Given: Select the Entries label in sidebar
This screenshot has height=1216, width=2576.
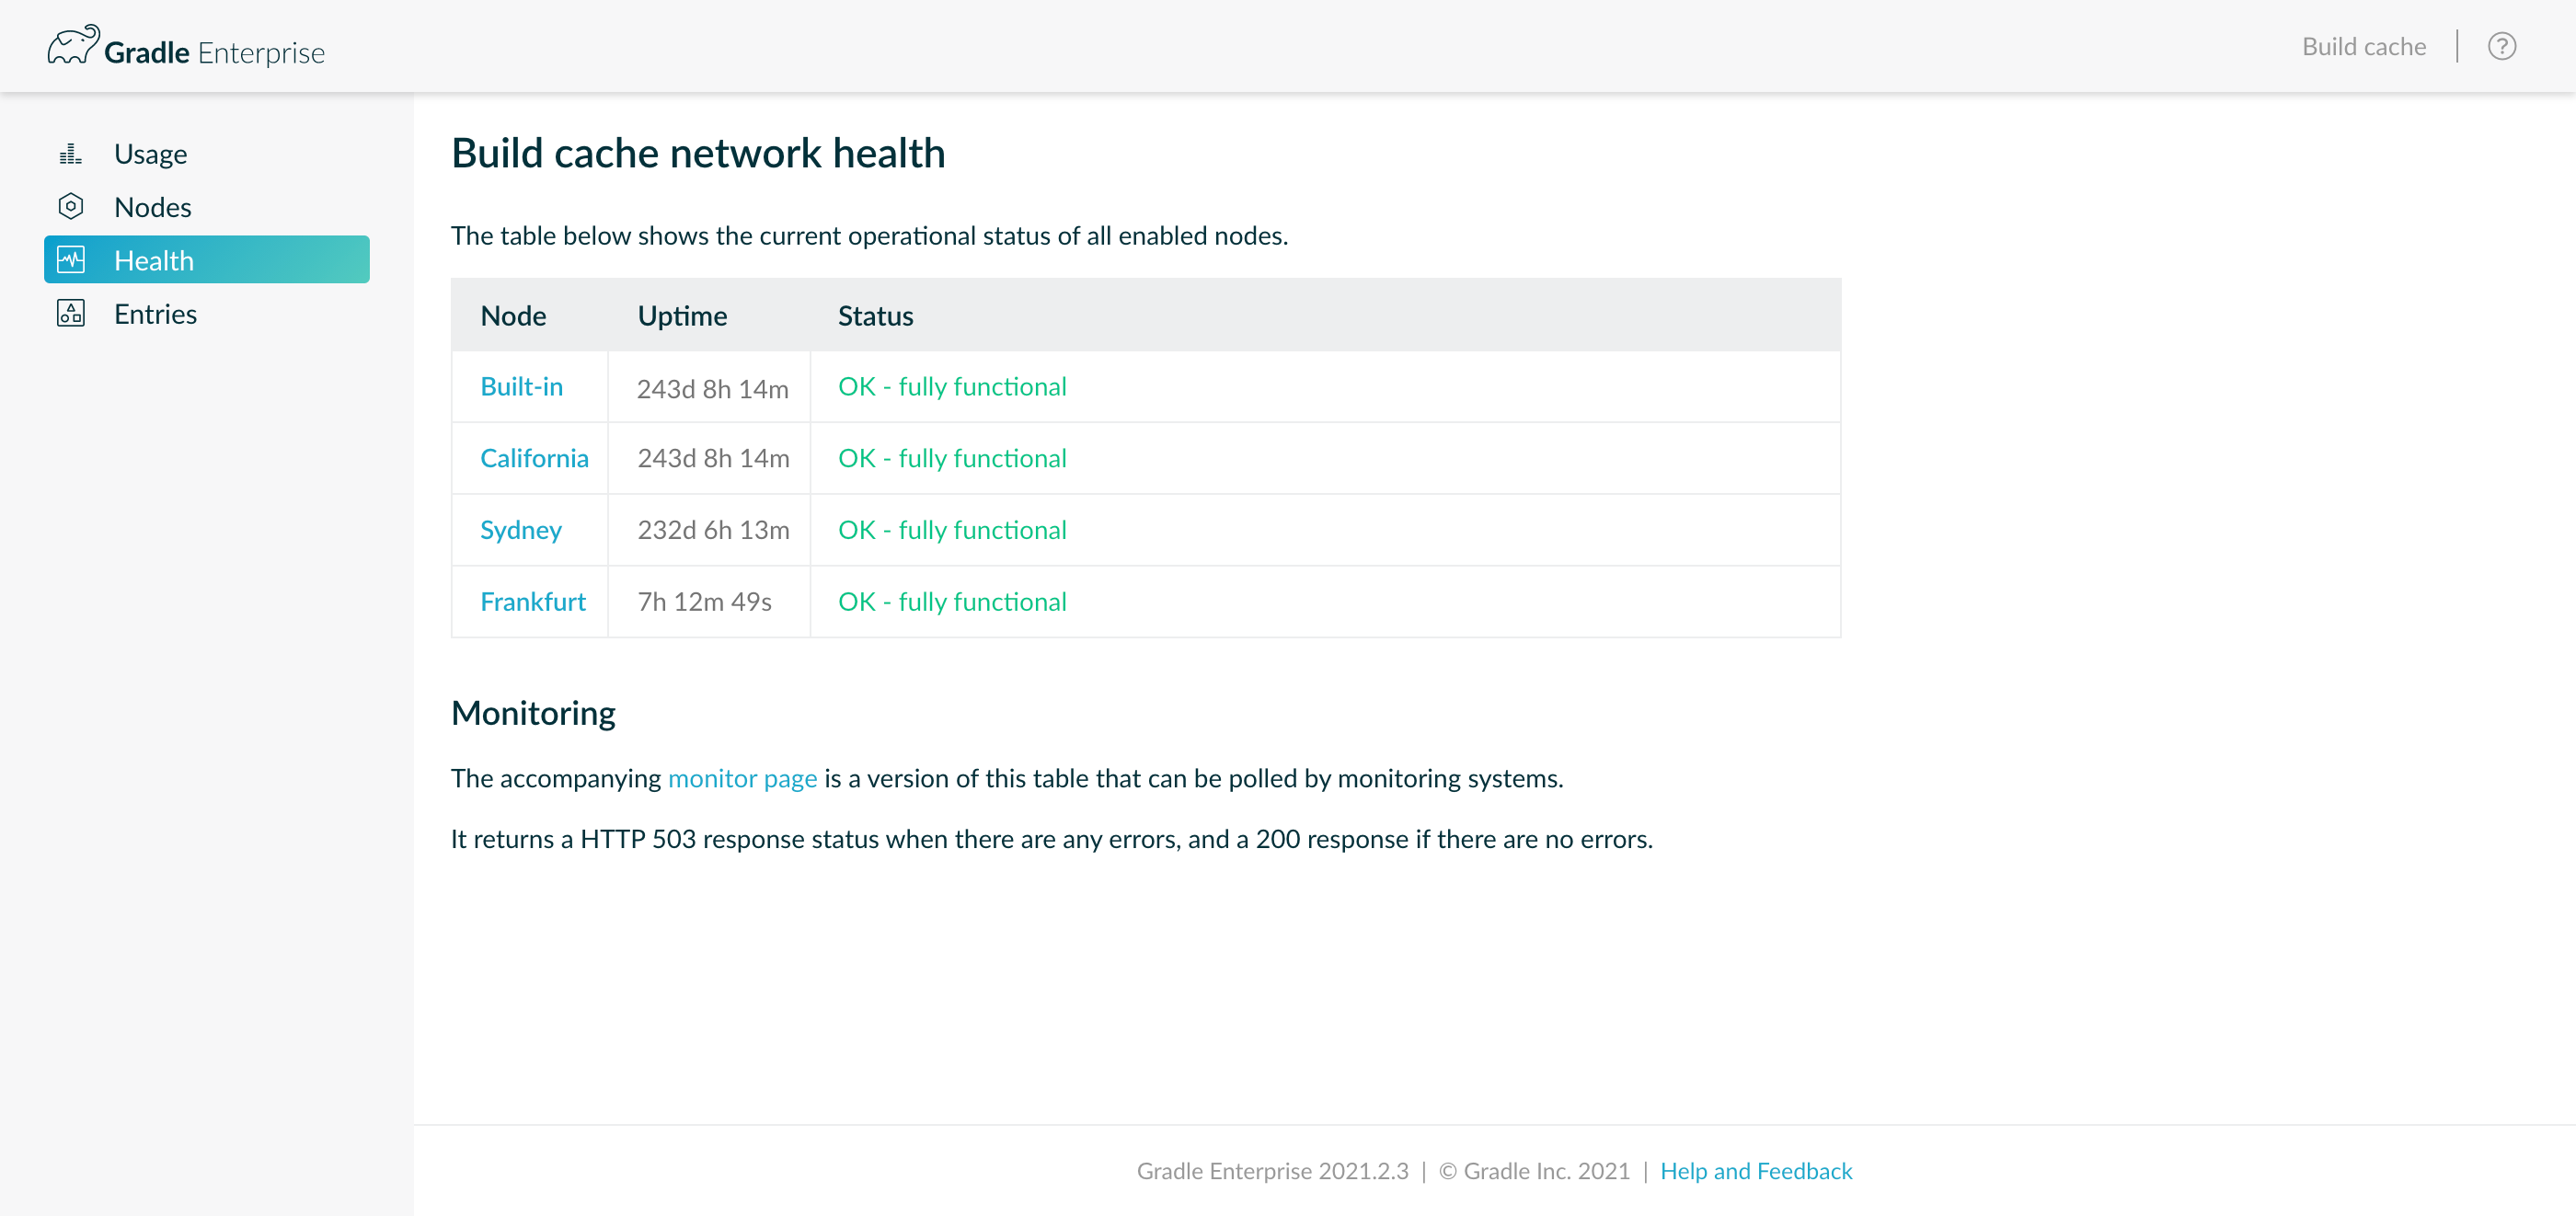Looking at the screenshot, I should tap(155, 313).
